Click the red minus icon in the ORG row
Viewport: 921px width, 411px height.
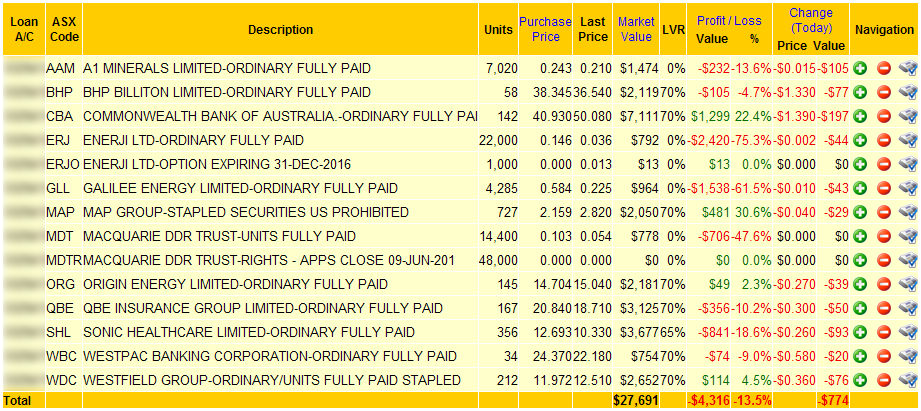click(x=884, y=285)
